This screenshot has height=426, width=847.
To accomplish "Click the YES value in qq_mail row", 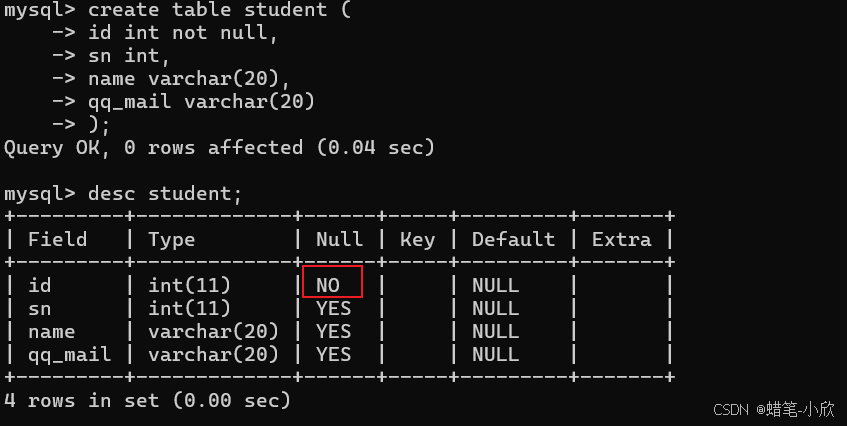I will [x=334, y=355].
